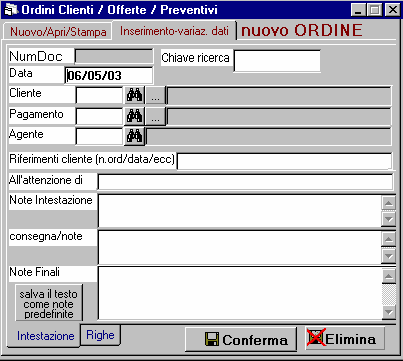Focus the Pagamento code input box
This screenshot has width=403, height=361.
click(99, 116)
